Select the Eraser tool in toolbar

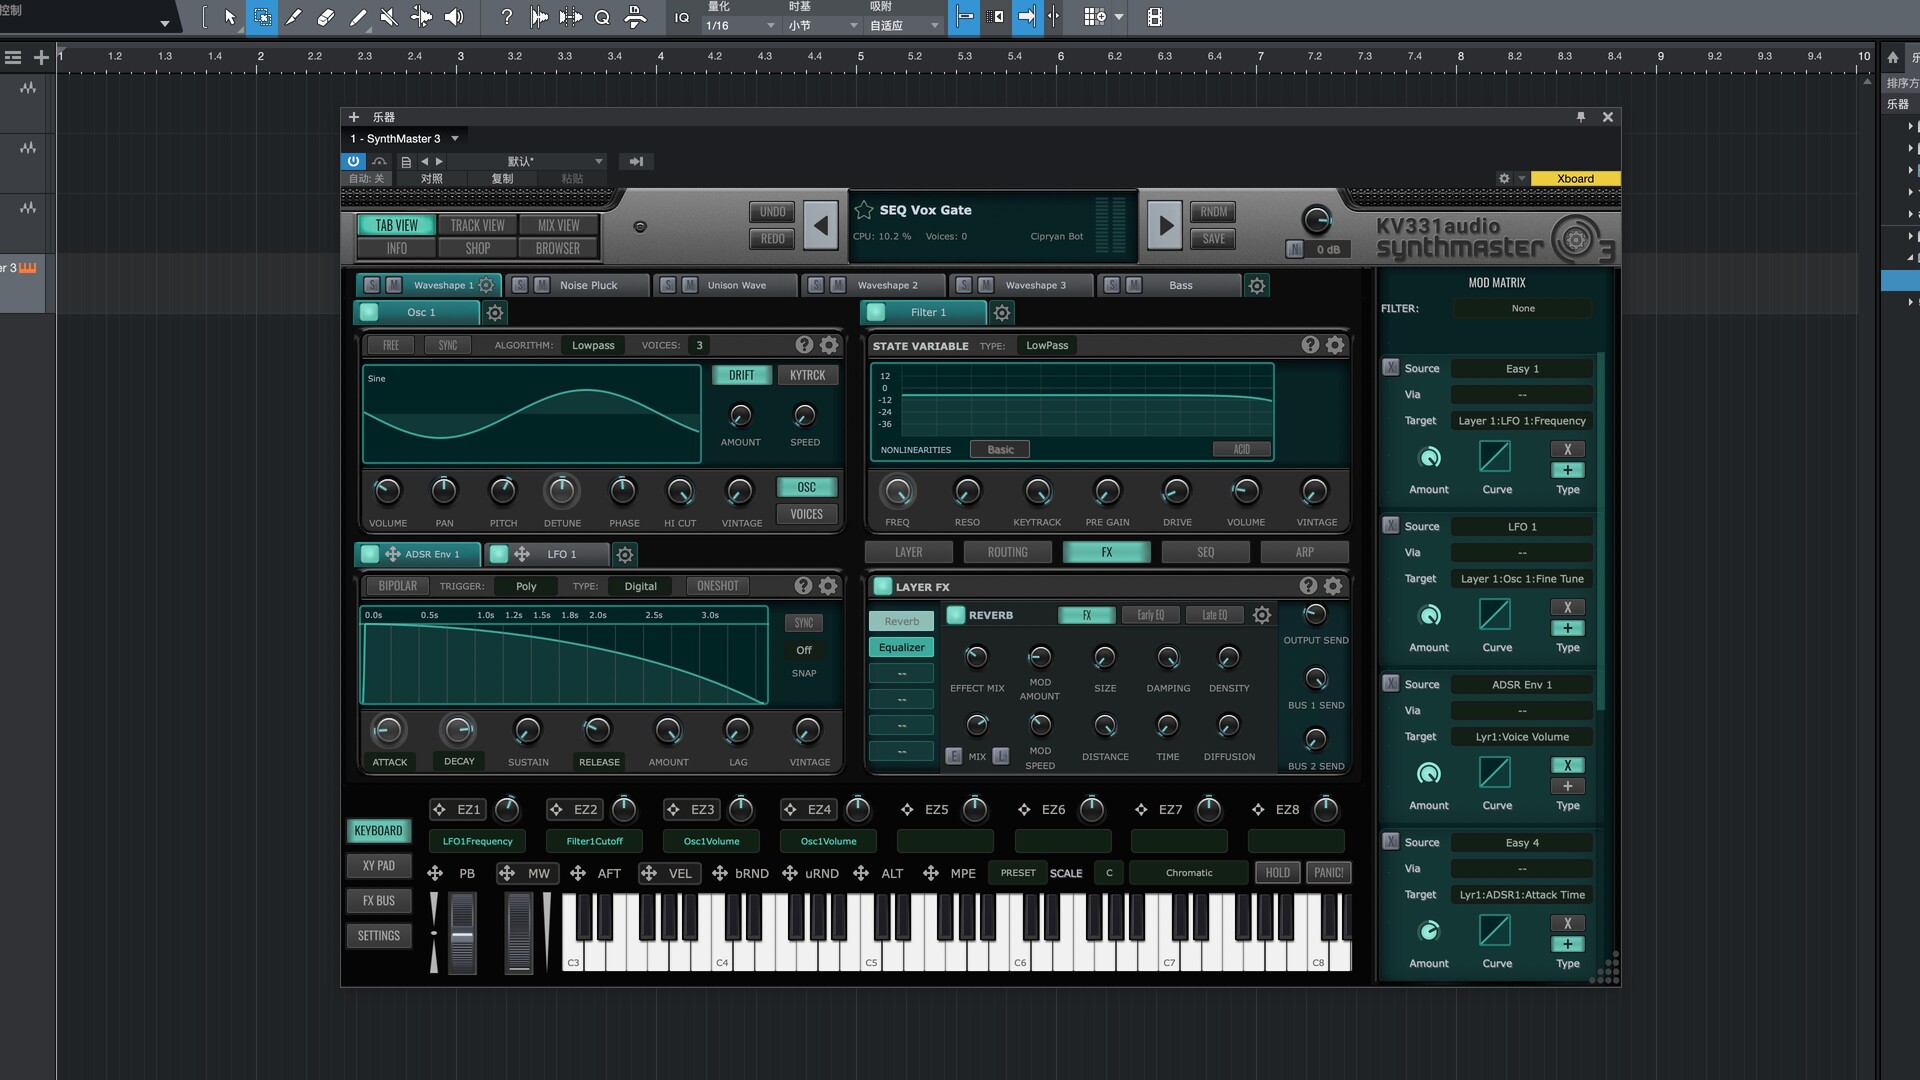coord(325,17)
